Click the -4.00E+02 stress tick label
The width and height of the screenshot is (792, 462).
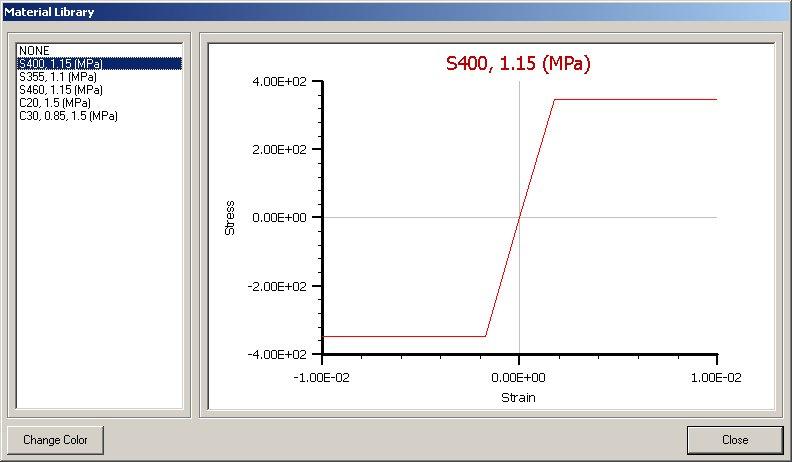(279, 354)
